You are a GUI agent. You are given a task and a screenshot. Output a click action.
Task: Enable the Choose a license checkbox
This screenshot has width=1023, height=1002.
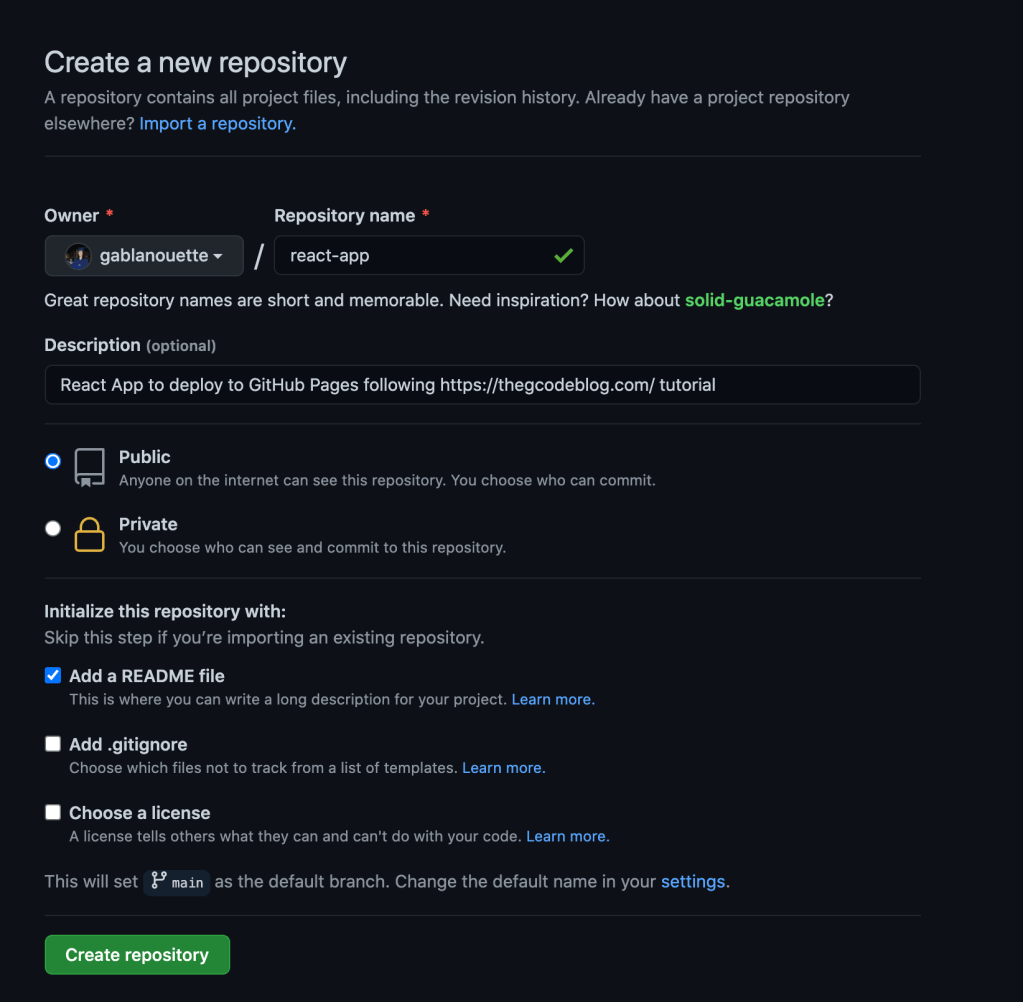53,813
